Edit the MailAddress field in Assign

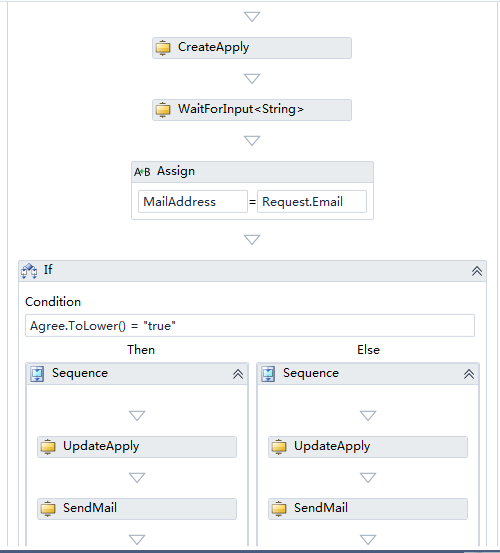coord(193,202)
